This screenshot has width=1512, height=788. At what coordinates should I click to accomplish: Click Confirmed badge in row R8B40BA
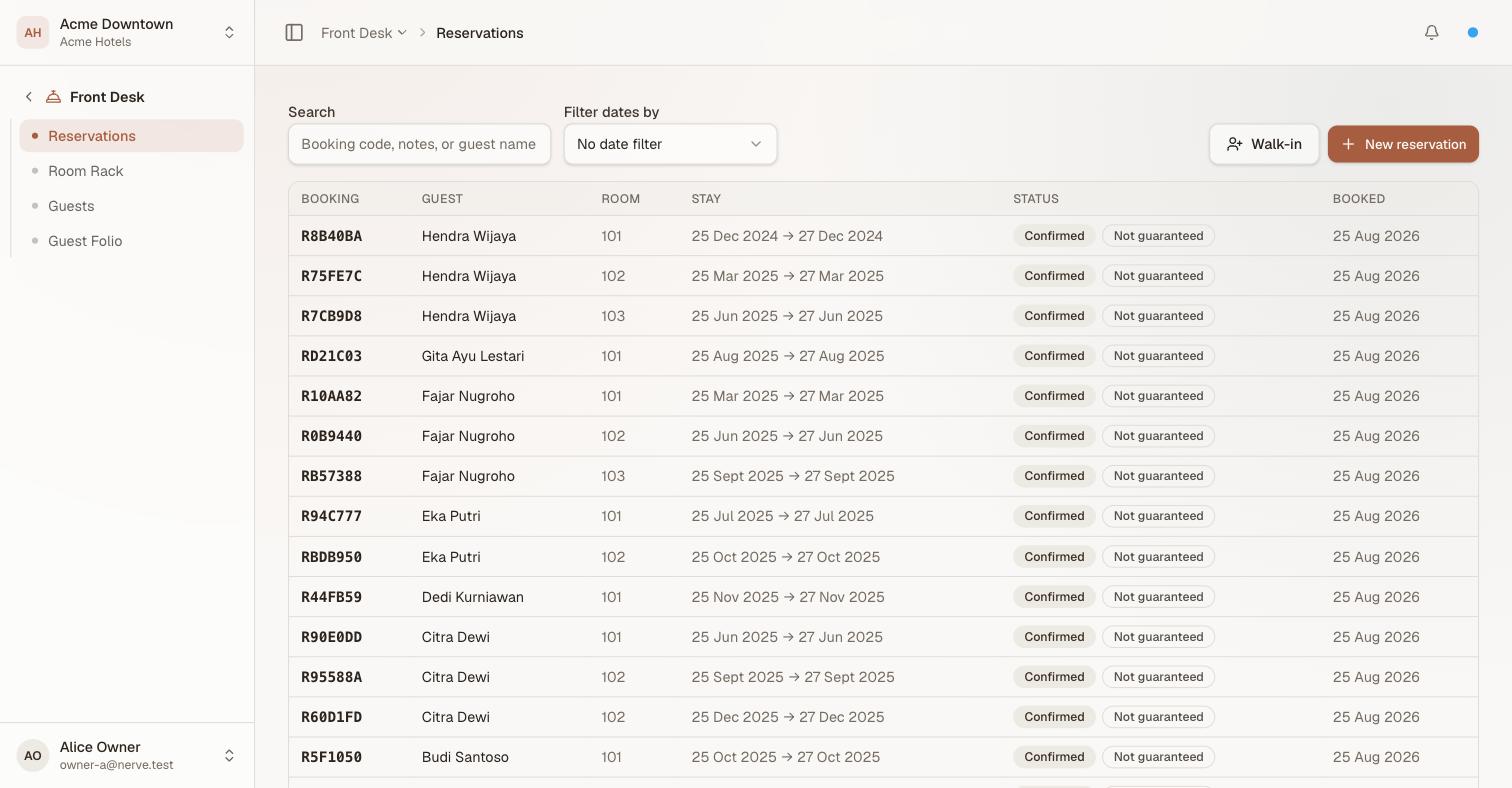tap(1054, 236)
